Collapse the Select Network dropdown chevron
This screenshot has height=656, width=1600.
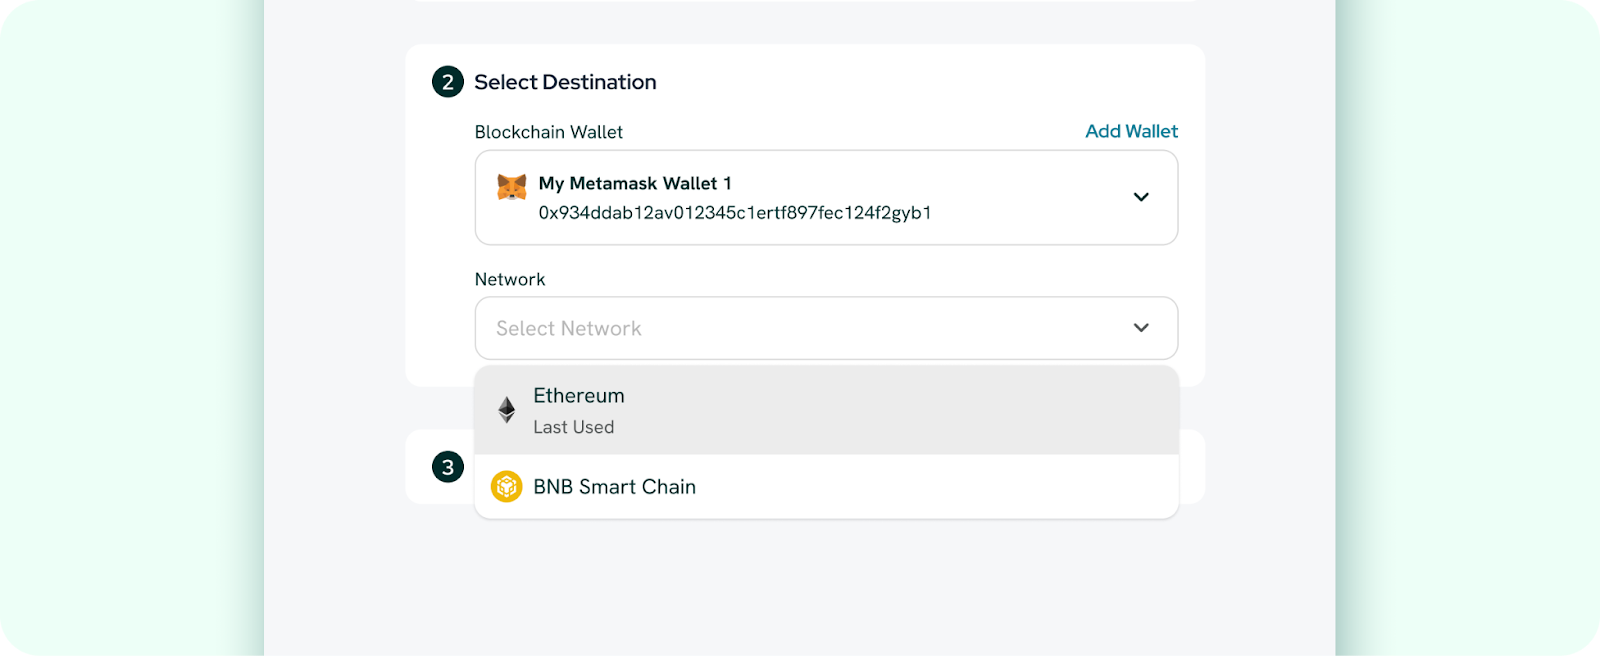tap(1141, 328)
